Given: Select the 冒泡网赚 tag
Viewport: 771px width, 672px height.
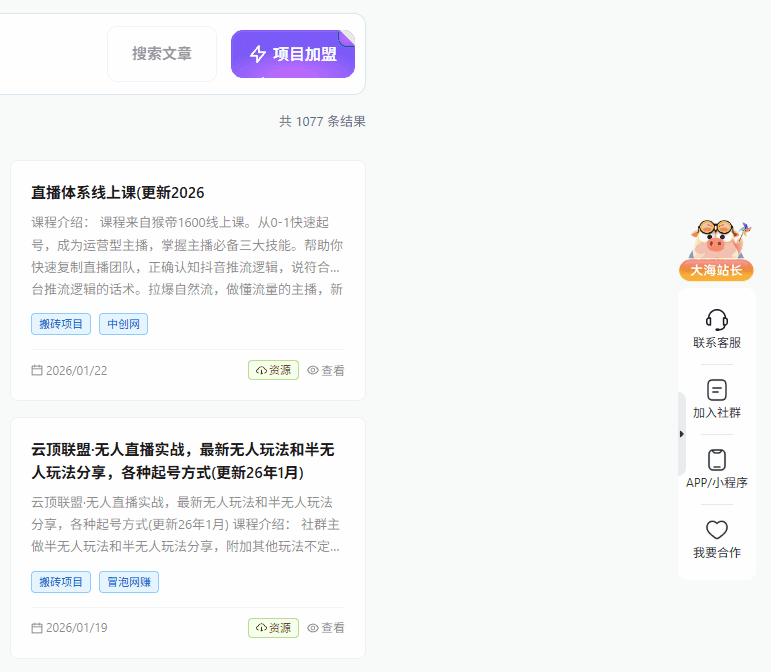Looking at the screenshot, I should pyautogui.click(x=129, y=582).
